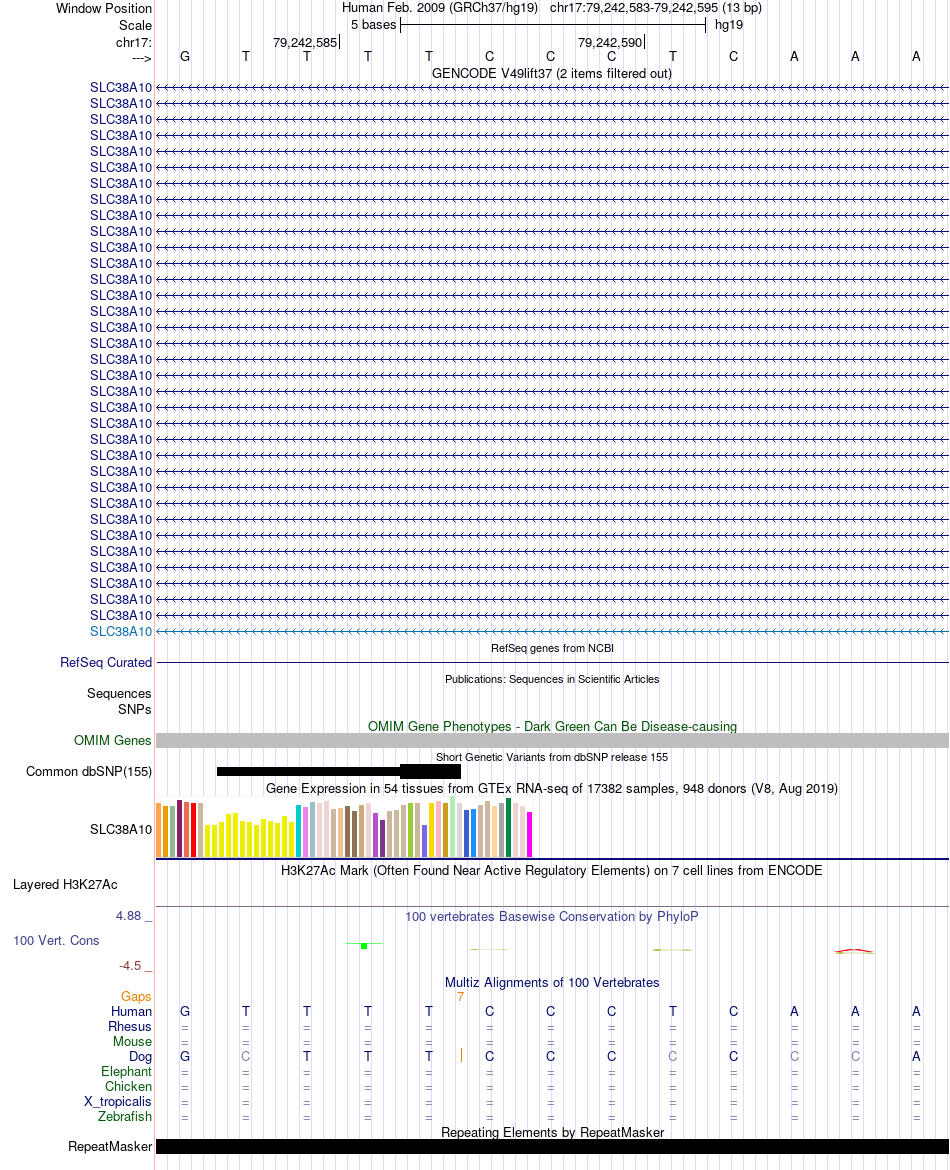Viewport: 950px width, 1170px height.
Task: Click SLC38A10 label beside GTEx bar chart
Action: (121, 829)
